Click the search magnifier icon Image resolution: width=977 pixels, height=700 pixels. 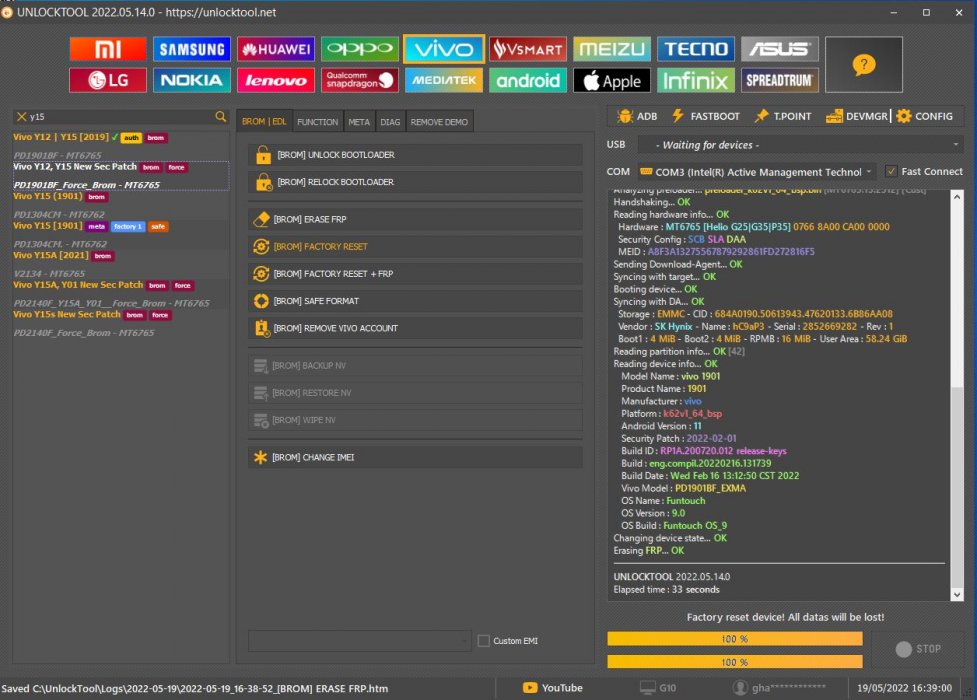point(221,117)
